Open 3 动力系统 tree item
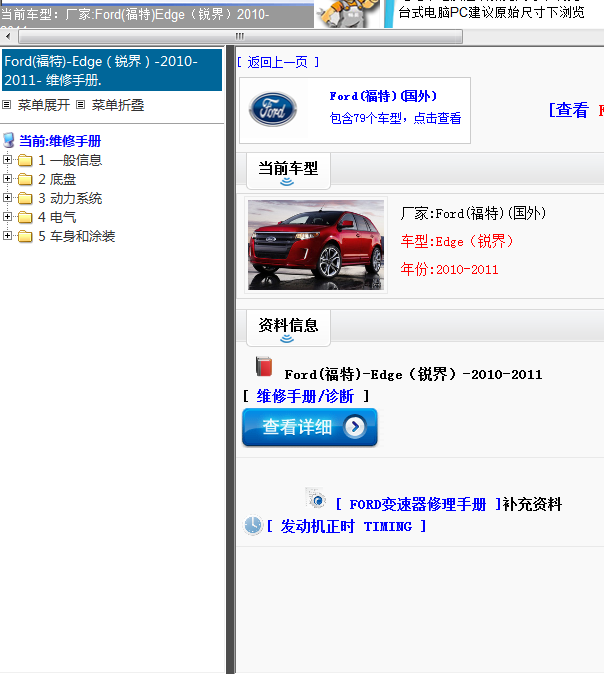The image size is (604, 674). pos(70,198)
